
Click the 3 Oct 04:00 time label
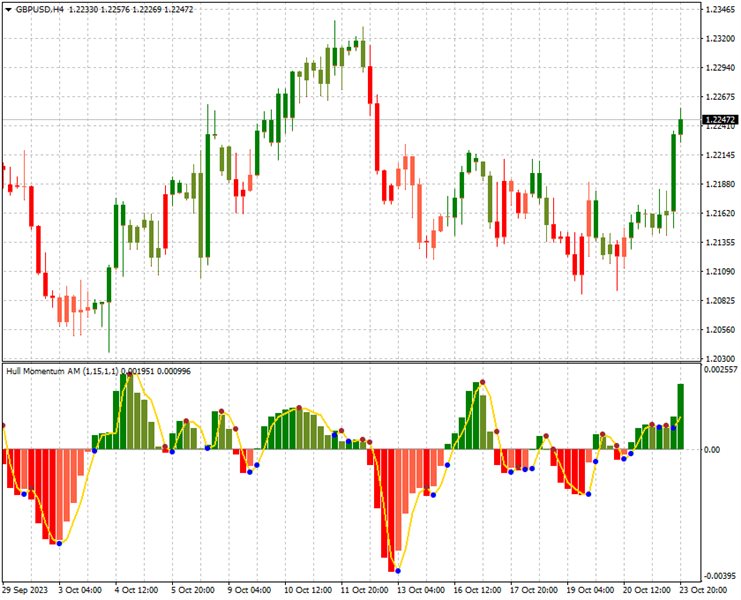tap(80, 590)
